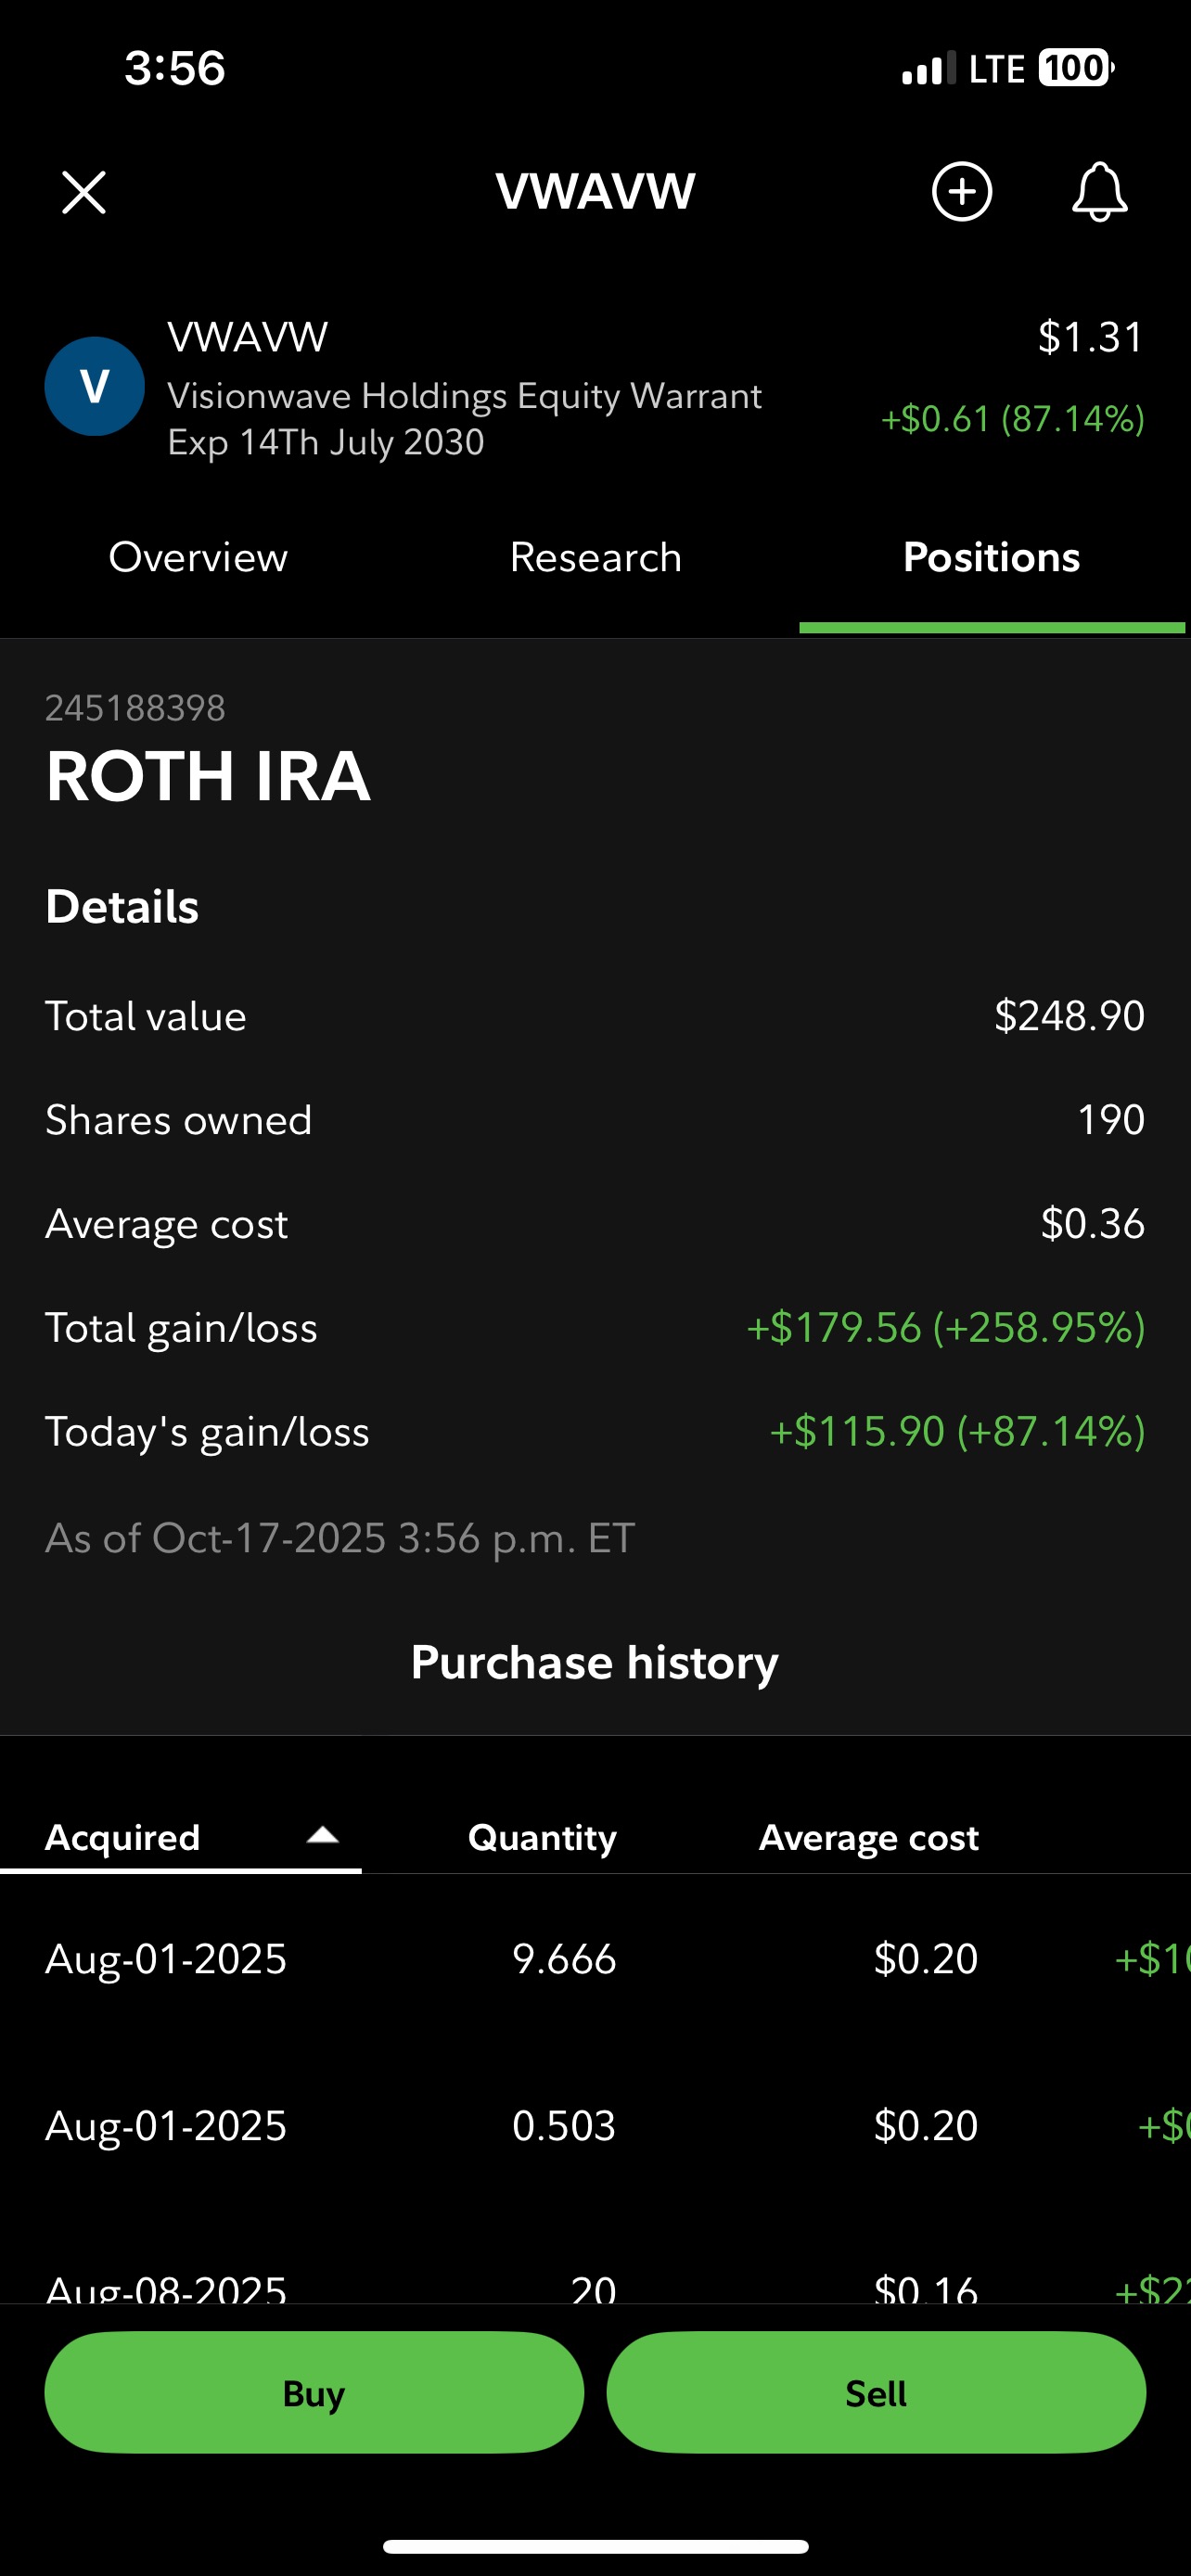Tap the ROTH IRA account heading
Image resolution: width=1191 pixels, height=2576 pixels.
[x=208, y=776]
